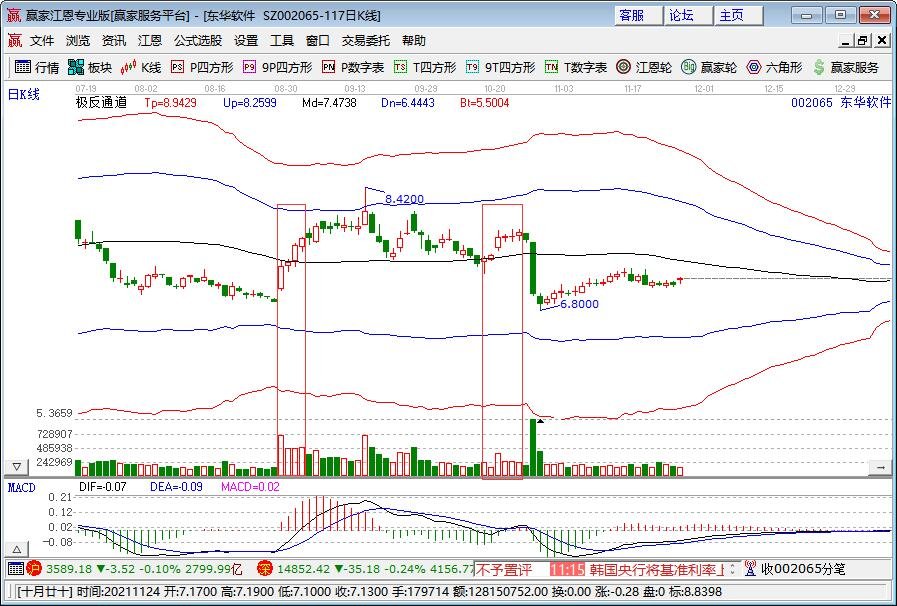Open the 板块 sector blocks toolbar icon
Viewport: 897px width, 606px height.
click(90, 68)
